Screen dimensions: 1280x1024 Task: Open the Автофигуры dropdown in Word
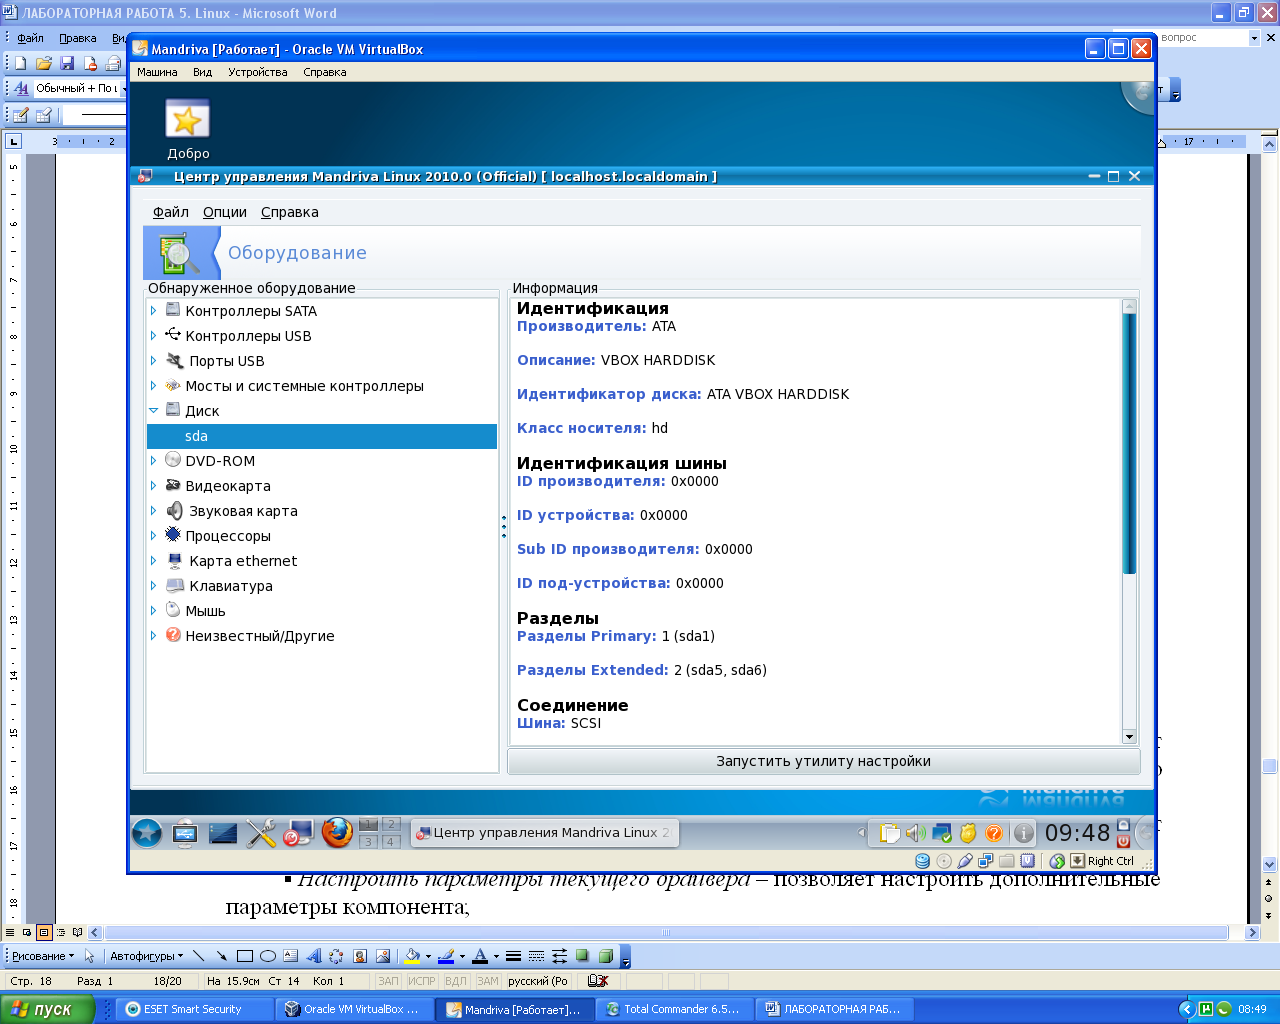pyautogui.click(x=146, y=955)
